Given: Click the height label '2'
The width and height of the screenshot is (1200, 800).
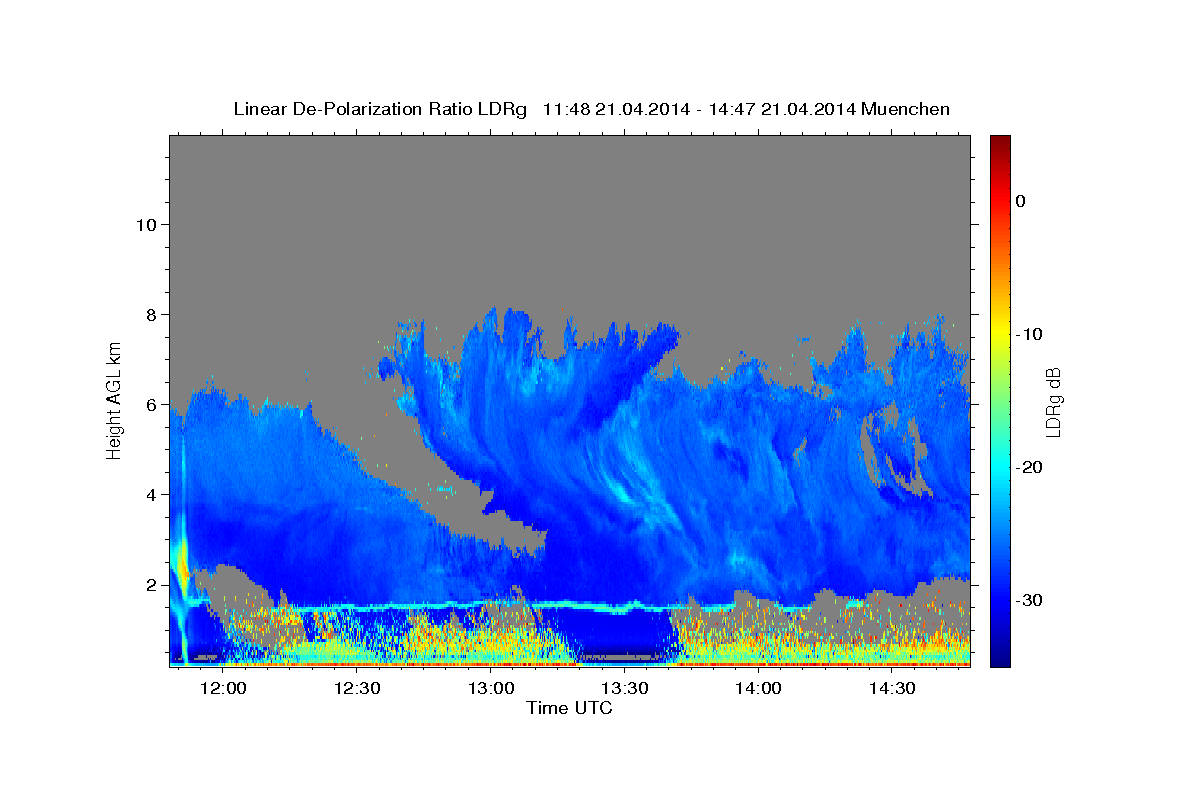Looking at the screenshot, I should coord(151,584).
